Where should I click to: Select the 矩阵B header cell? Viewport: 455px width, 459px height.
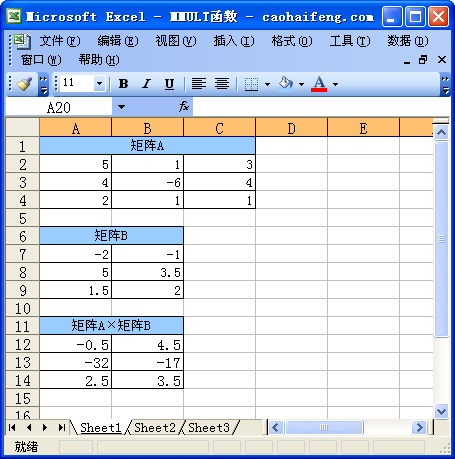pyautogui.click(x=112, y=236)
